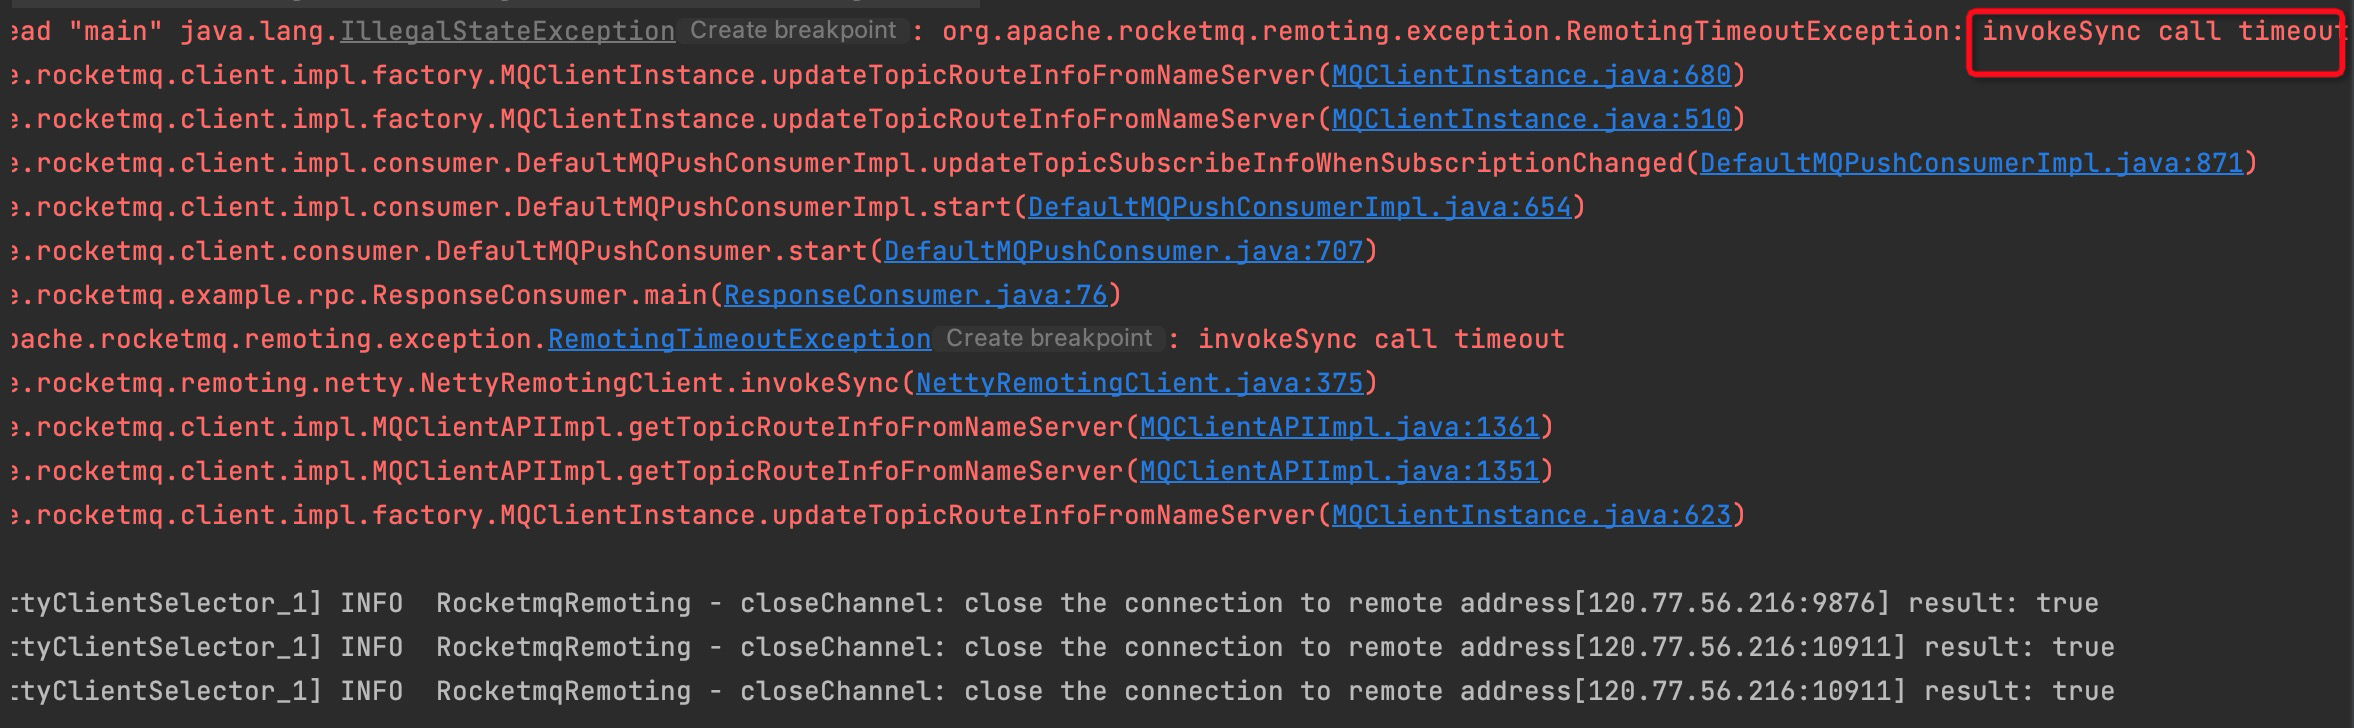The height and width of the screenshot is (728, 2354).
Task: Create breakpoint next to IllegalStateException
Action: [793, 31]
